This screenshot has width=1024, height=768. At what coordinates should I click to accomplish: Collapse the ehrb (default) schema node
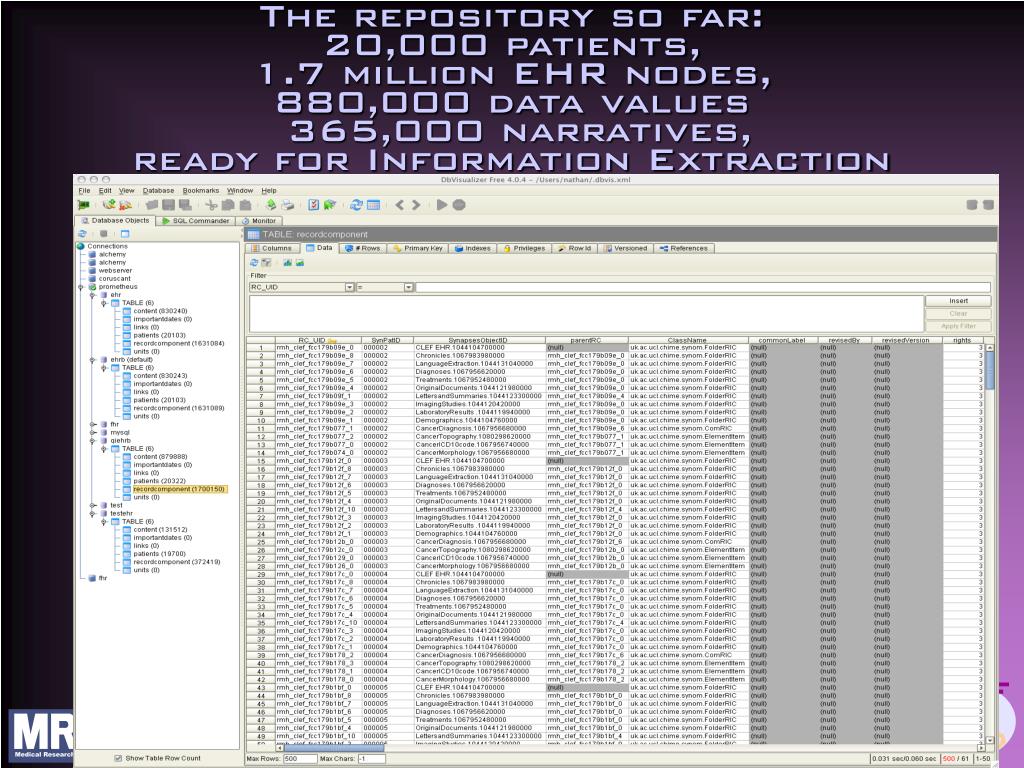93,360
